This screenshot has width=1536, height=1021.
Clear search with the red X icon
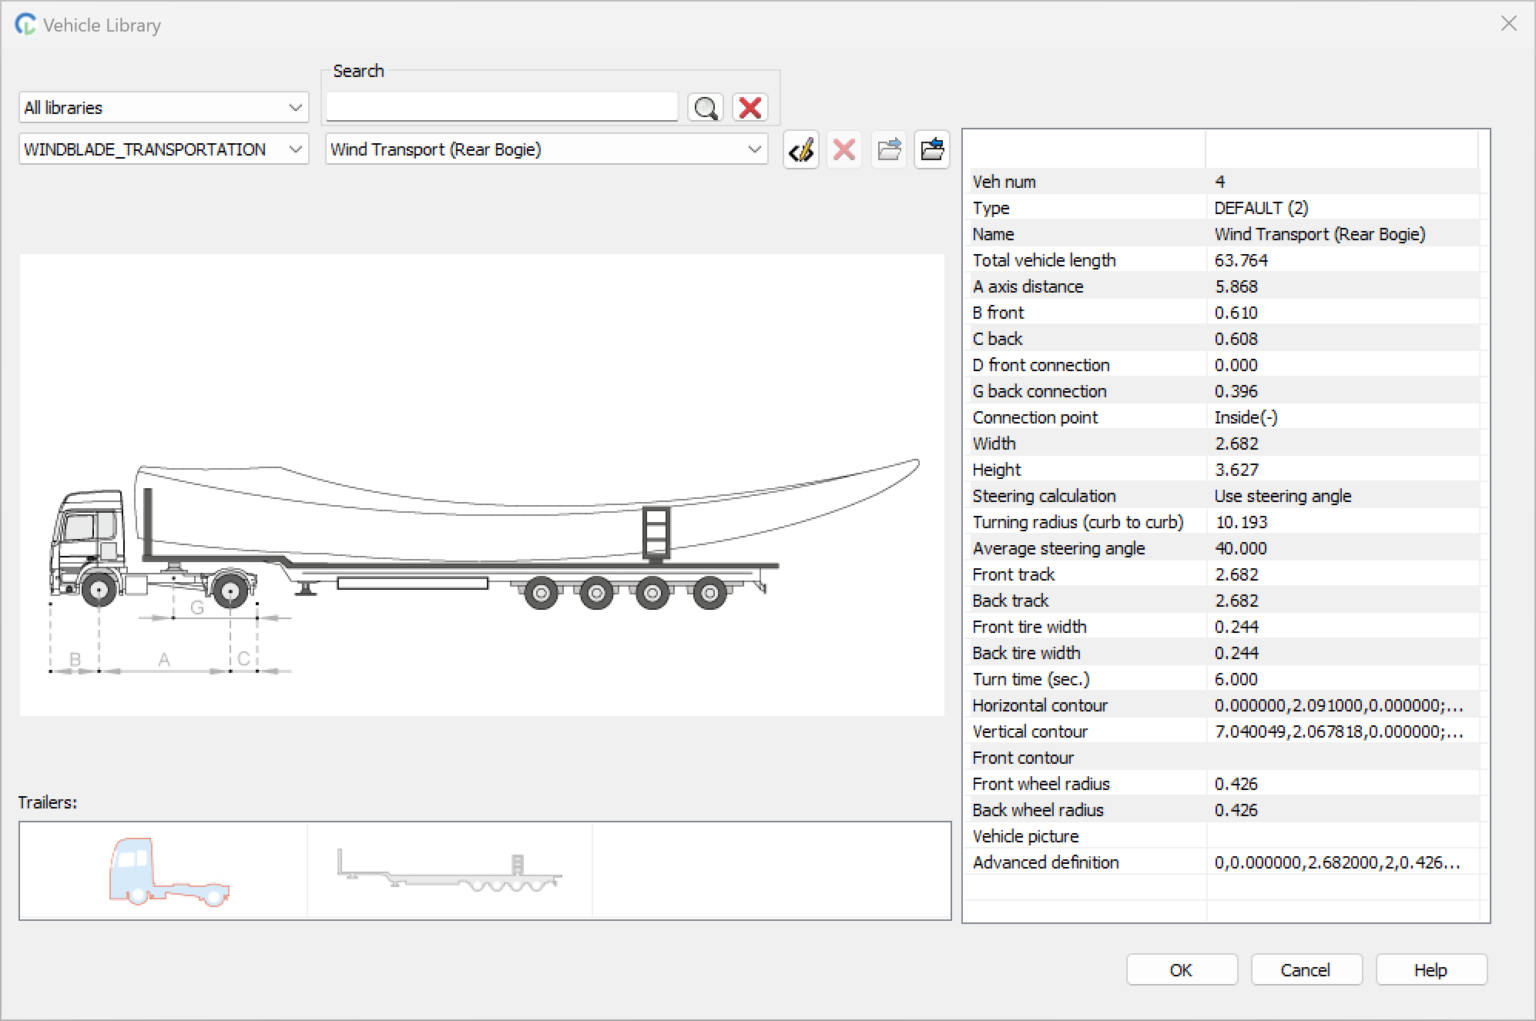point(750,107)
